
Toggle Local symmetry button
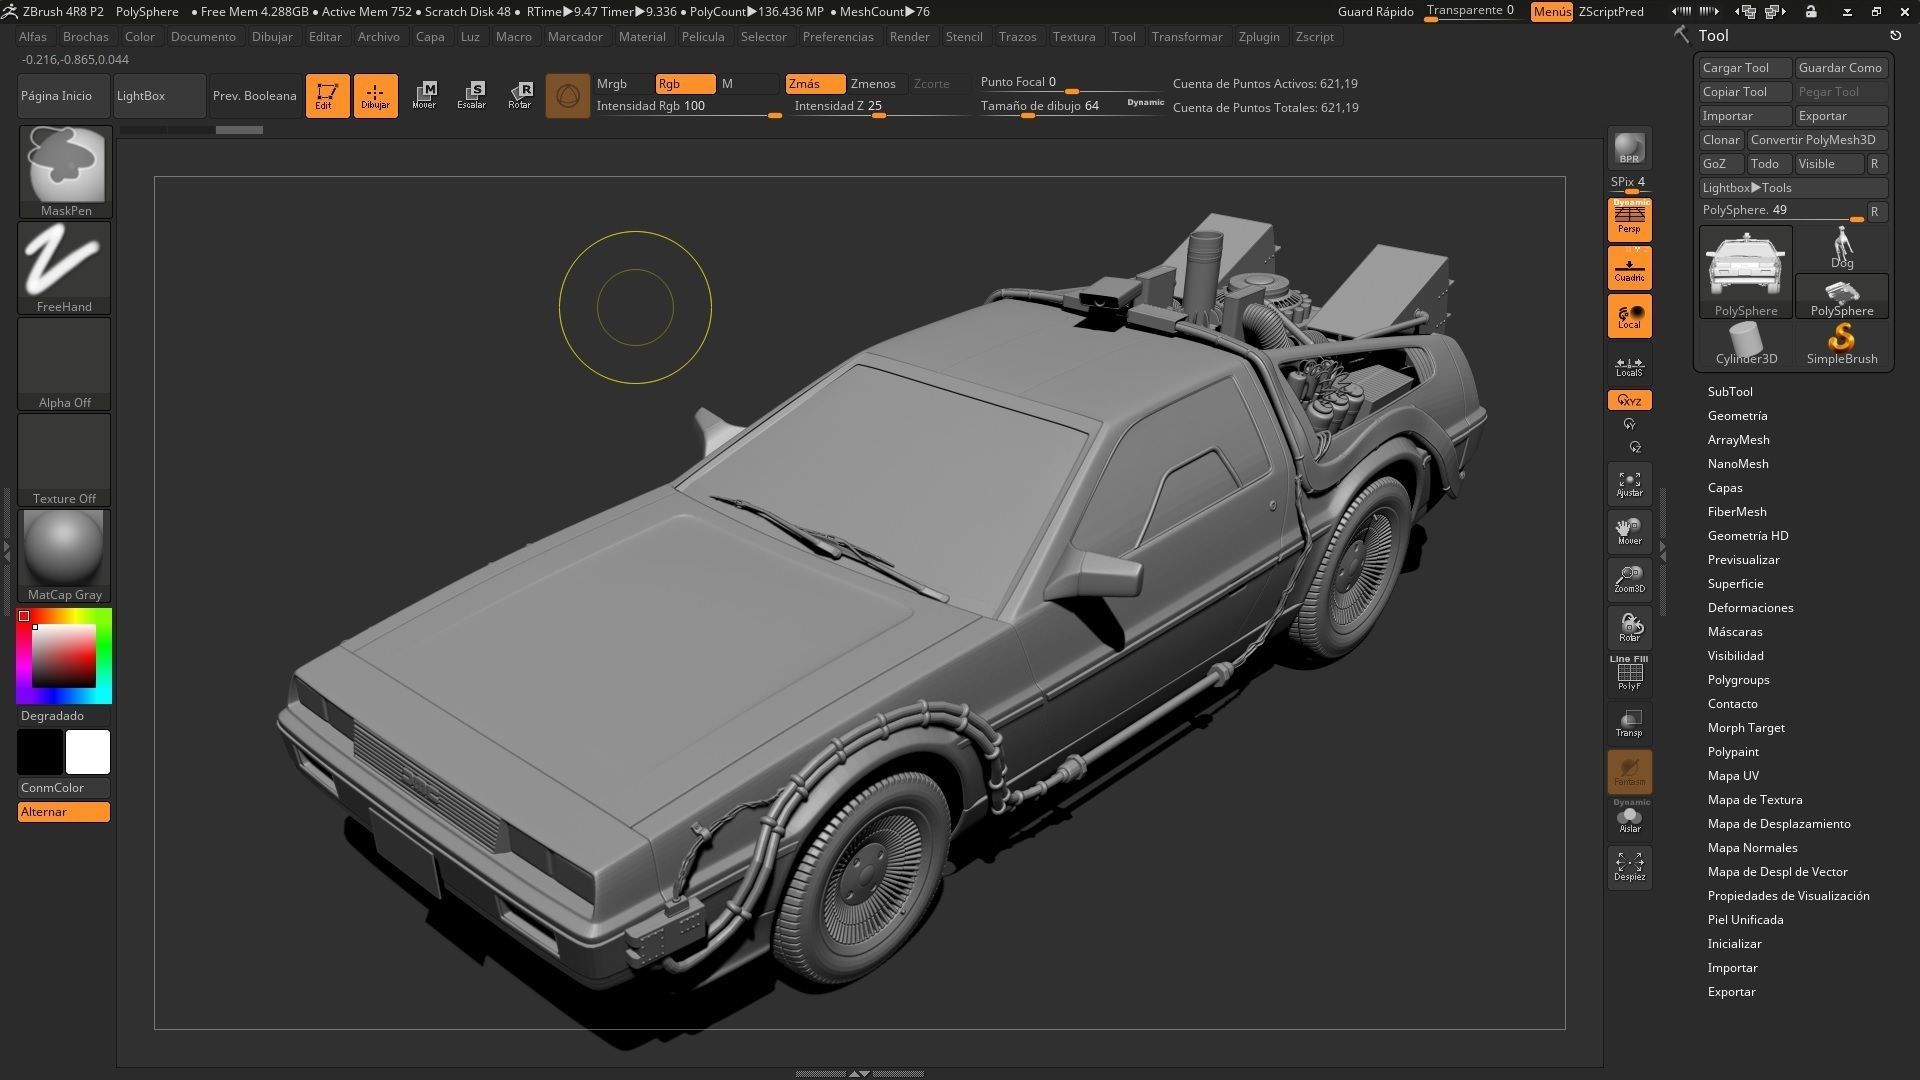click(x=1629, y=316)
